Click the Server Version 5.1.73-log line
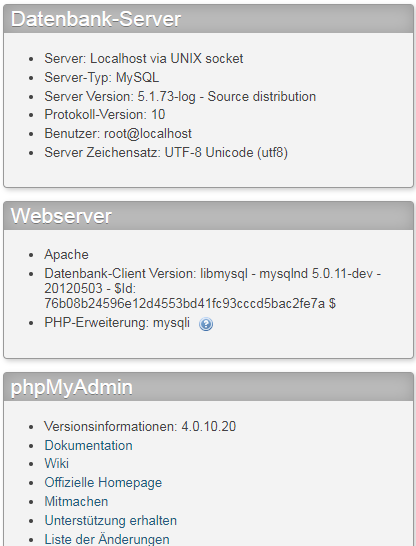 click(180, 96)
